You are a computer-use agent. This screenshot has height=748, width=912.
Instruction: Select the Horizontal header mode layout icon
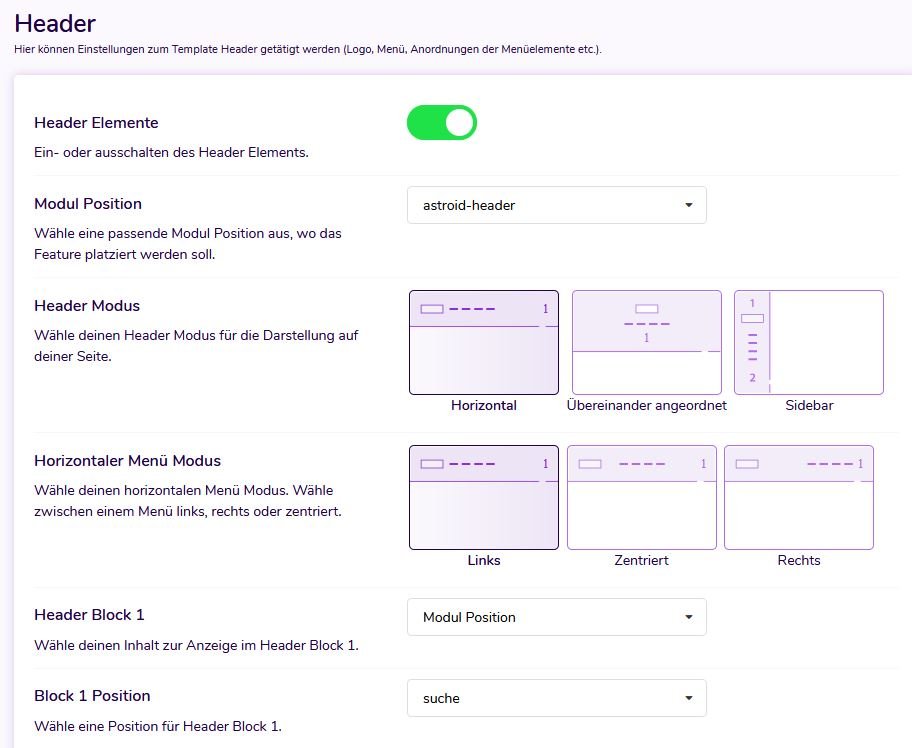484,342
